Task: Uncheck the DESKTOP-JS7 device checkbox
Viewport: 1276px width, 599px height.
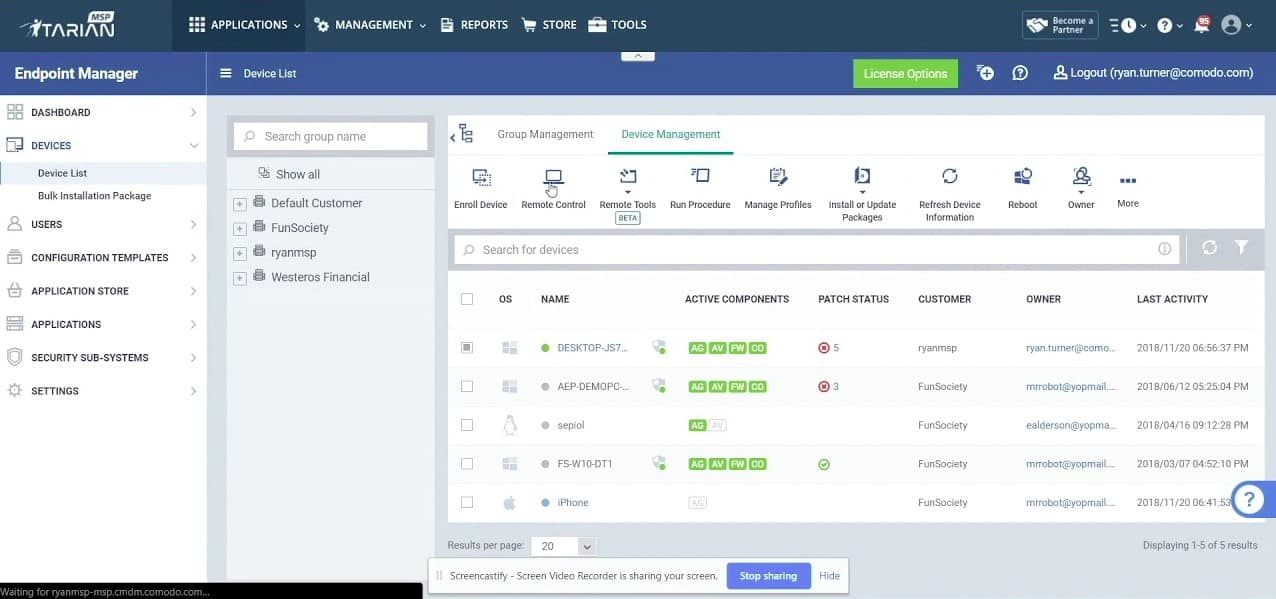Action: point(467,347)
